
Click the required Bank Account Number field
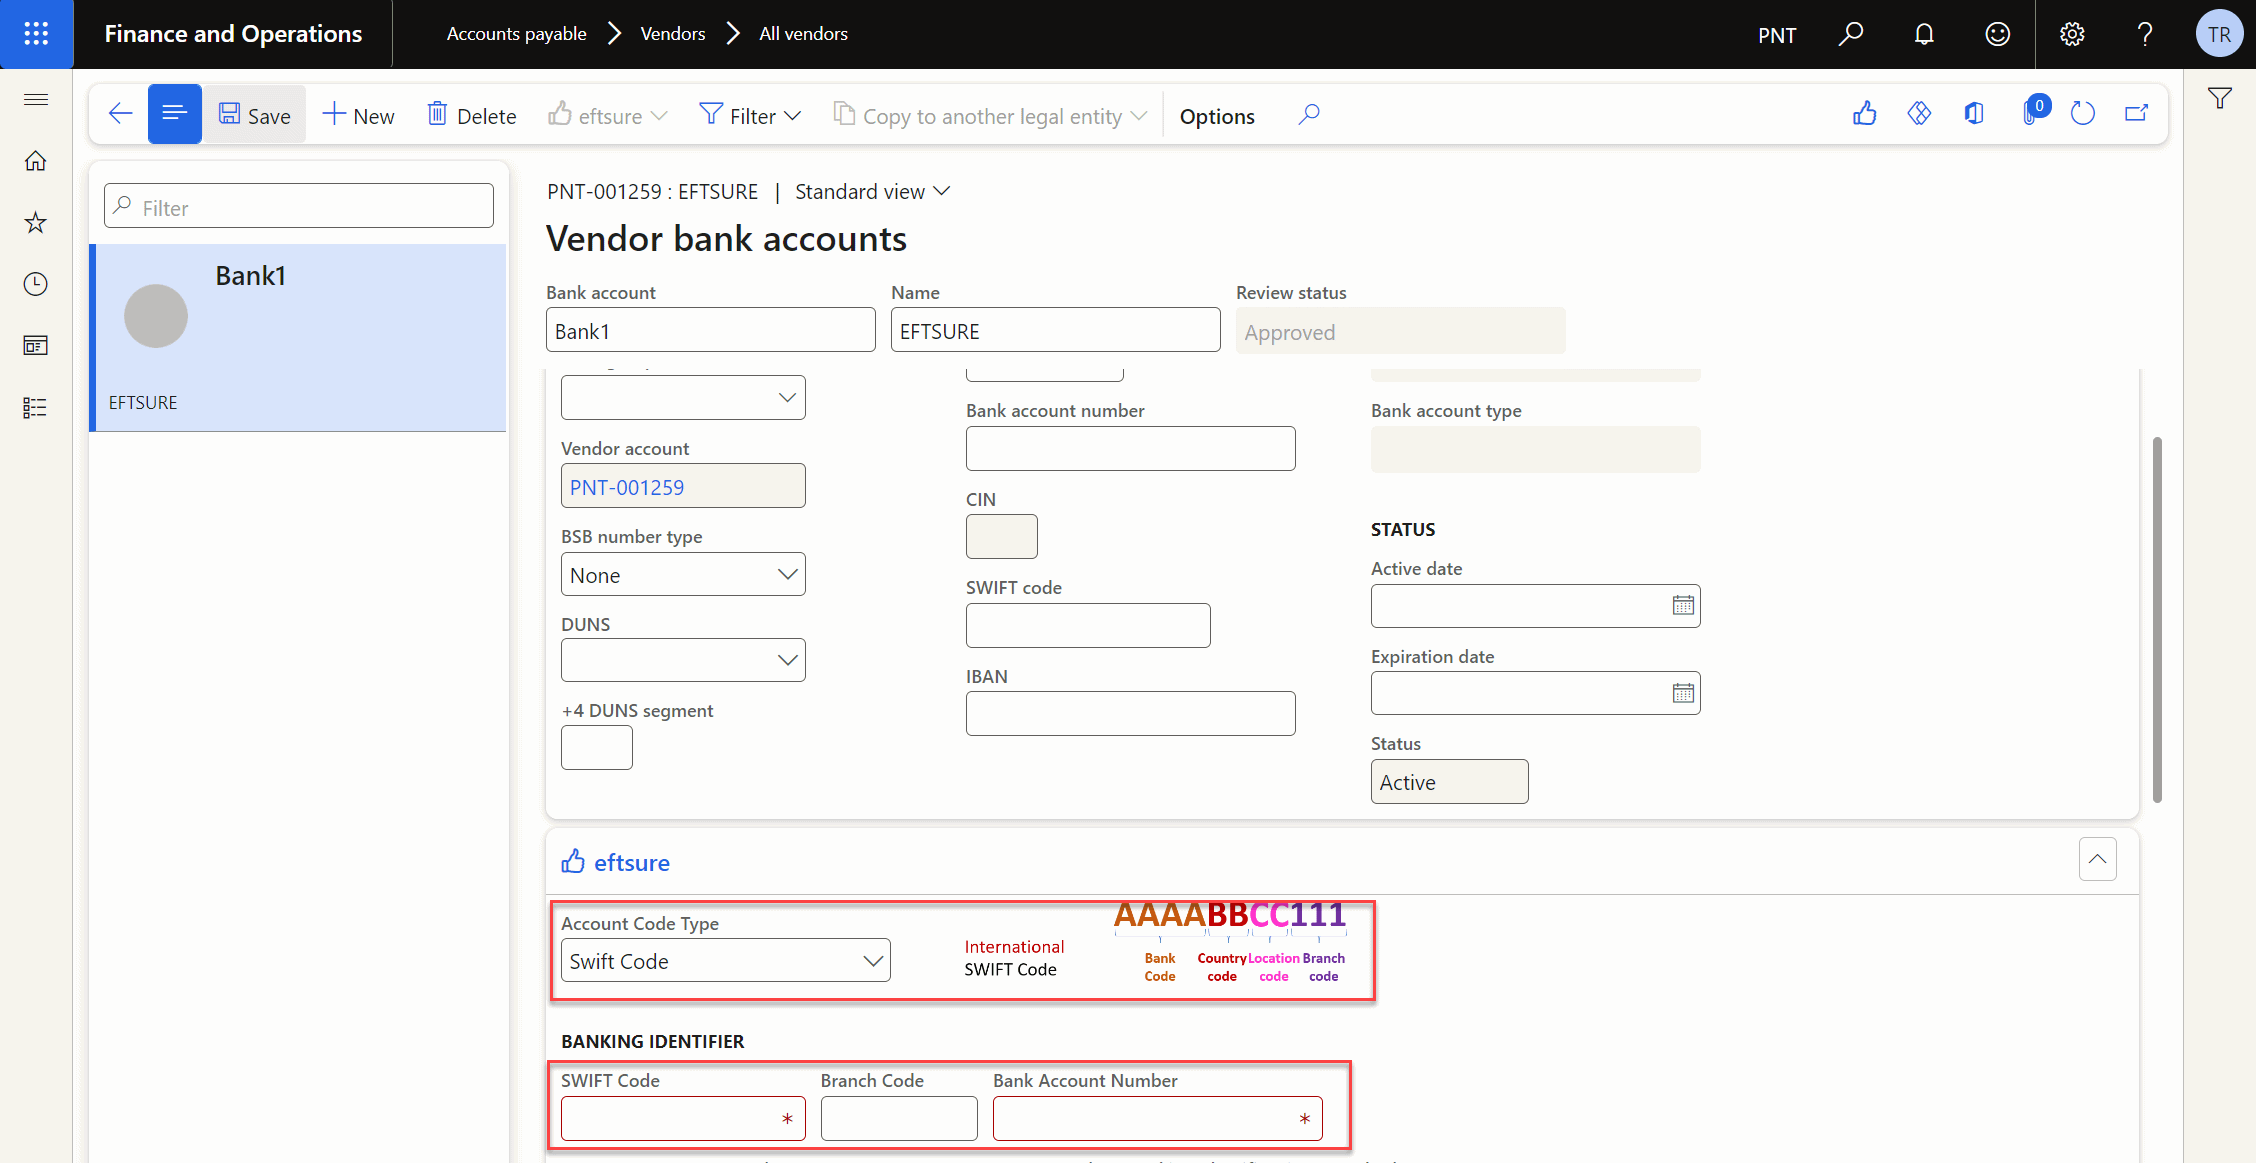[1157, 1118]
